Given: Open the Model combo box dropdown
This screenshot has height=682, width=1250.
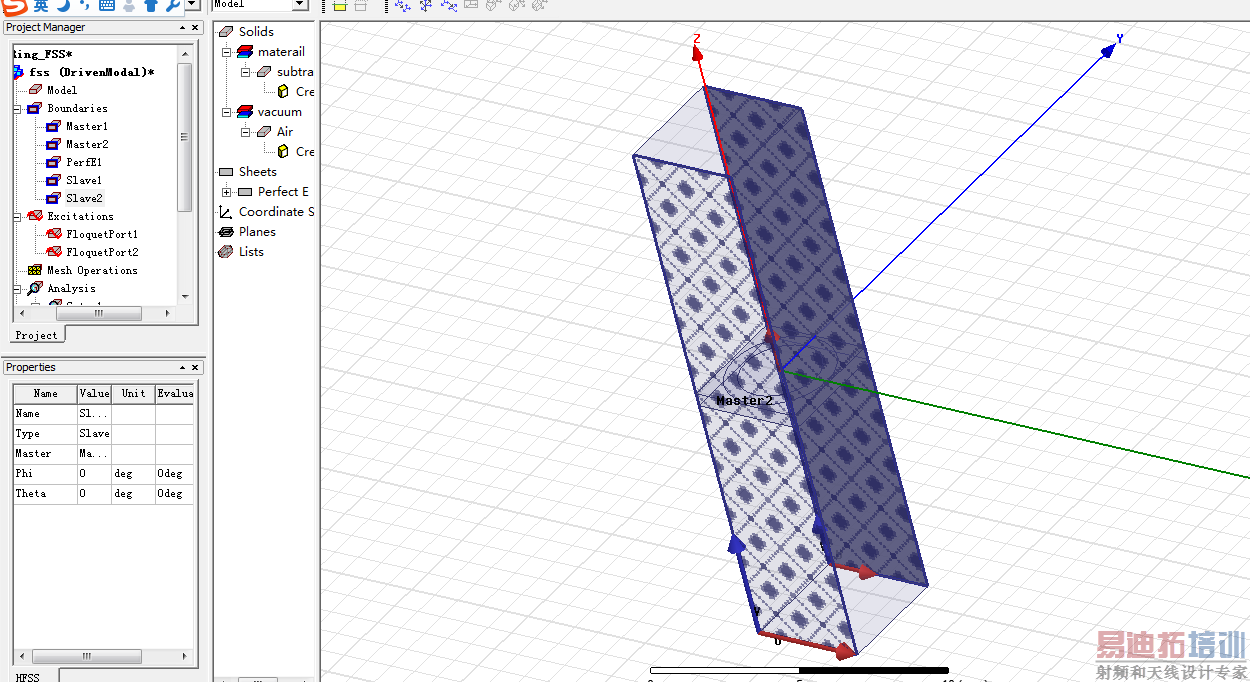Looking at the screenshot, I should click(300, 5).
